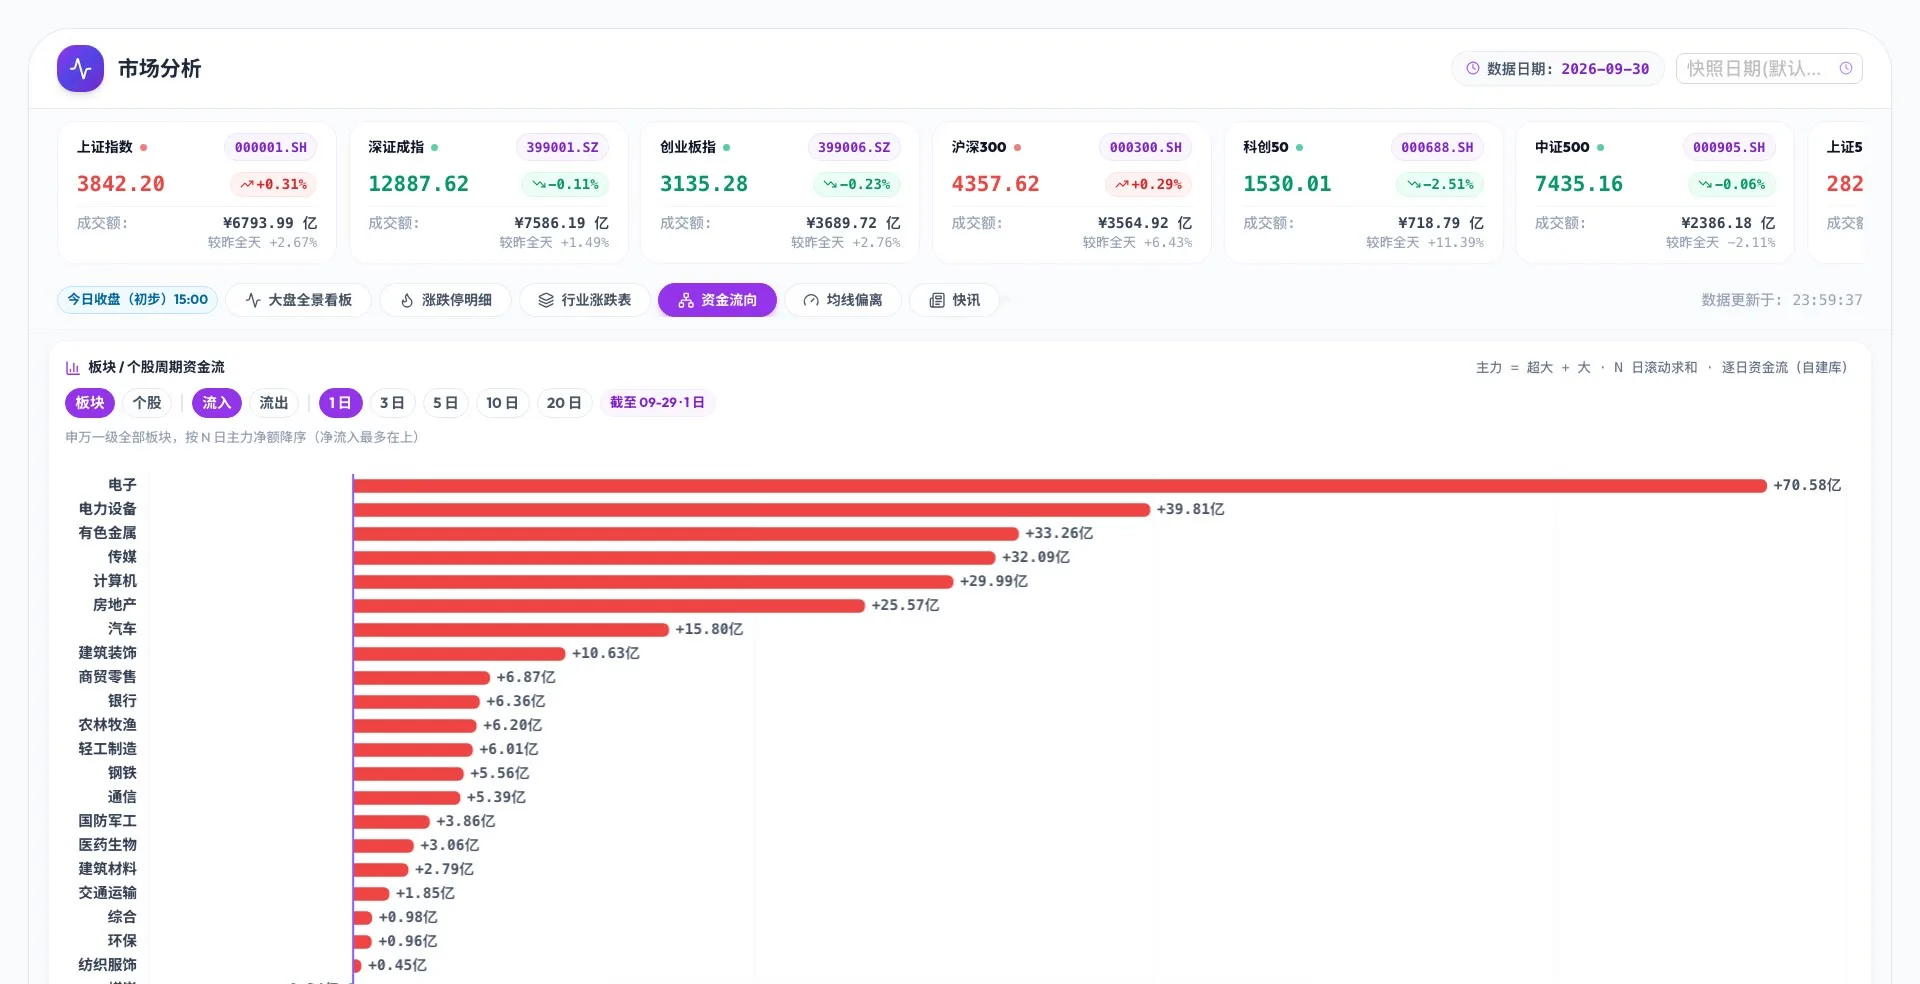Choose the 1日 period
This screenshot has height=984, width=1920.
point(340,403)
